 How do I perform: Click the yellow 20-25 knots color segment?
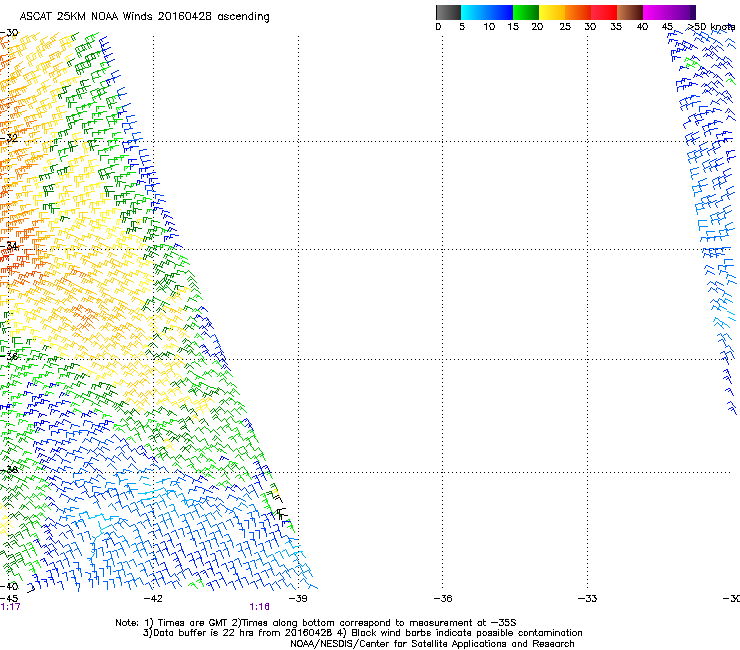coord(552,12)
